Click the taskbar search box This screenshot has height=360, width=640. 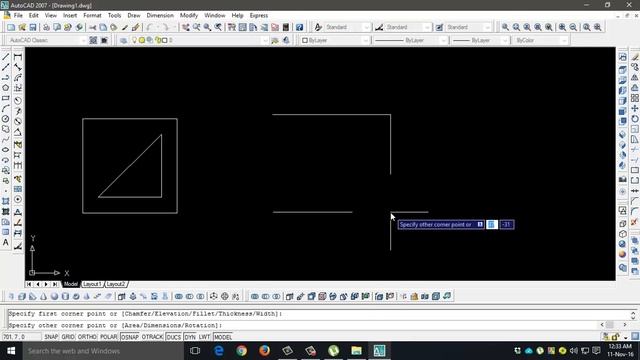103,351
